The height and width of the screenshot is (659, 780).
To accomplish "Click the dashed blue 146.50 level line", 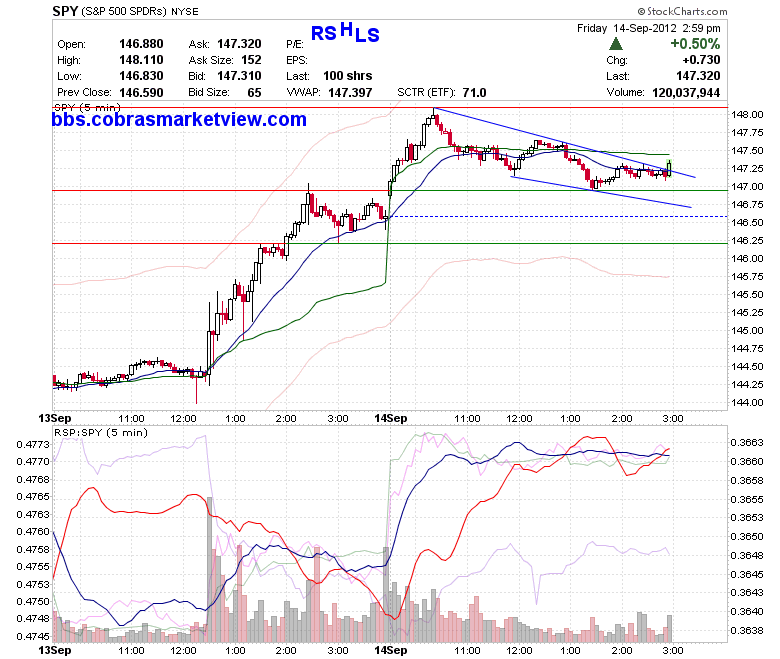I will click(560, 216).
